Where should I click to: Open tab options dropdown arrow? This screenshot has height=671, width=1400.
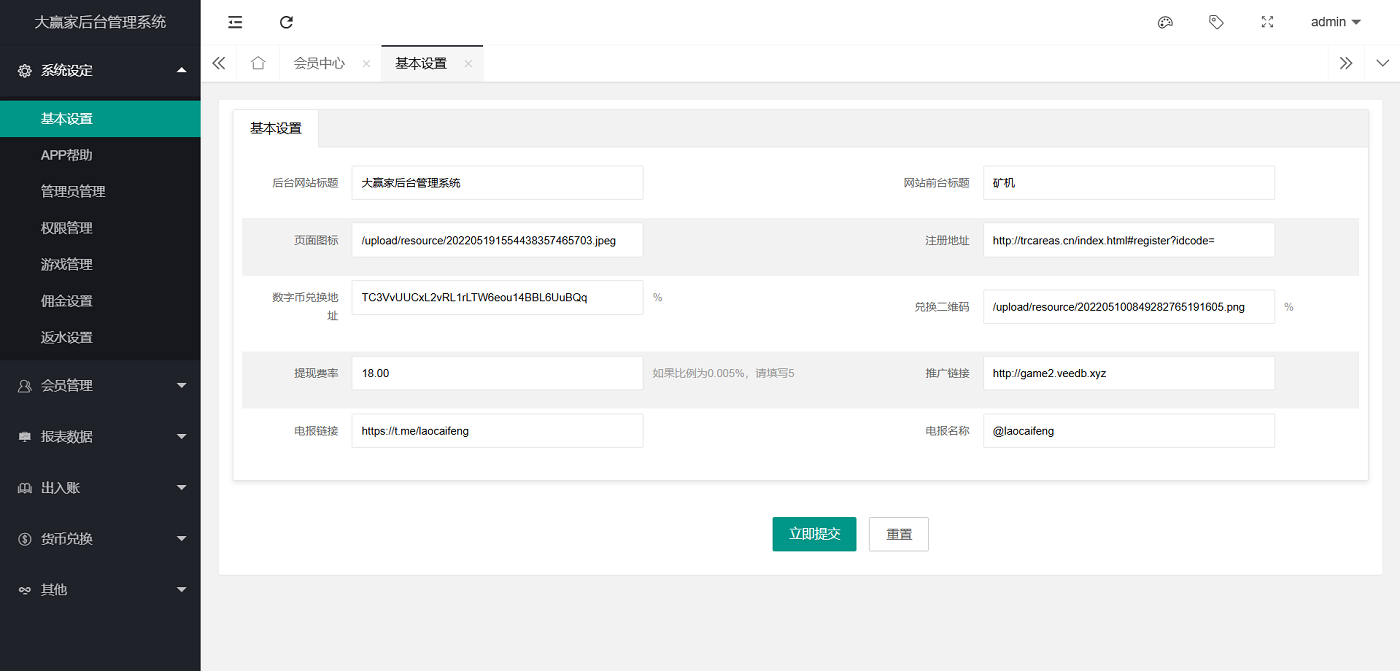pyautogui.click(x=1382, y=63)
